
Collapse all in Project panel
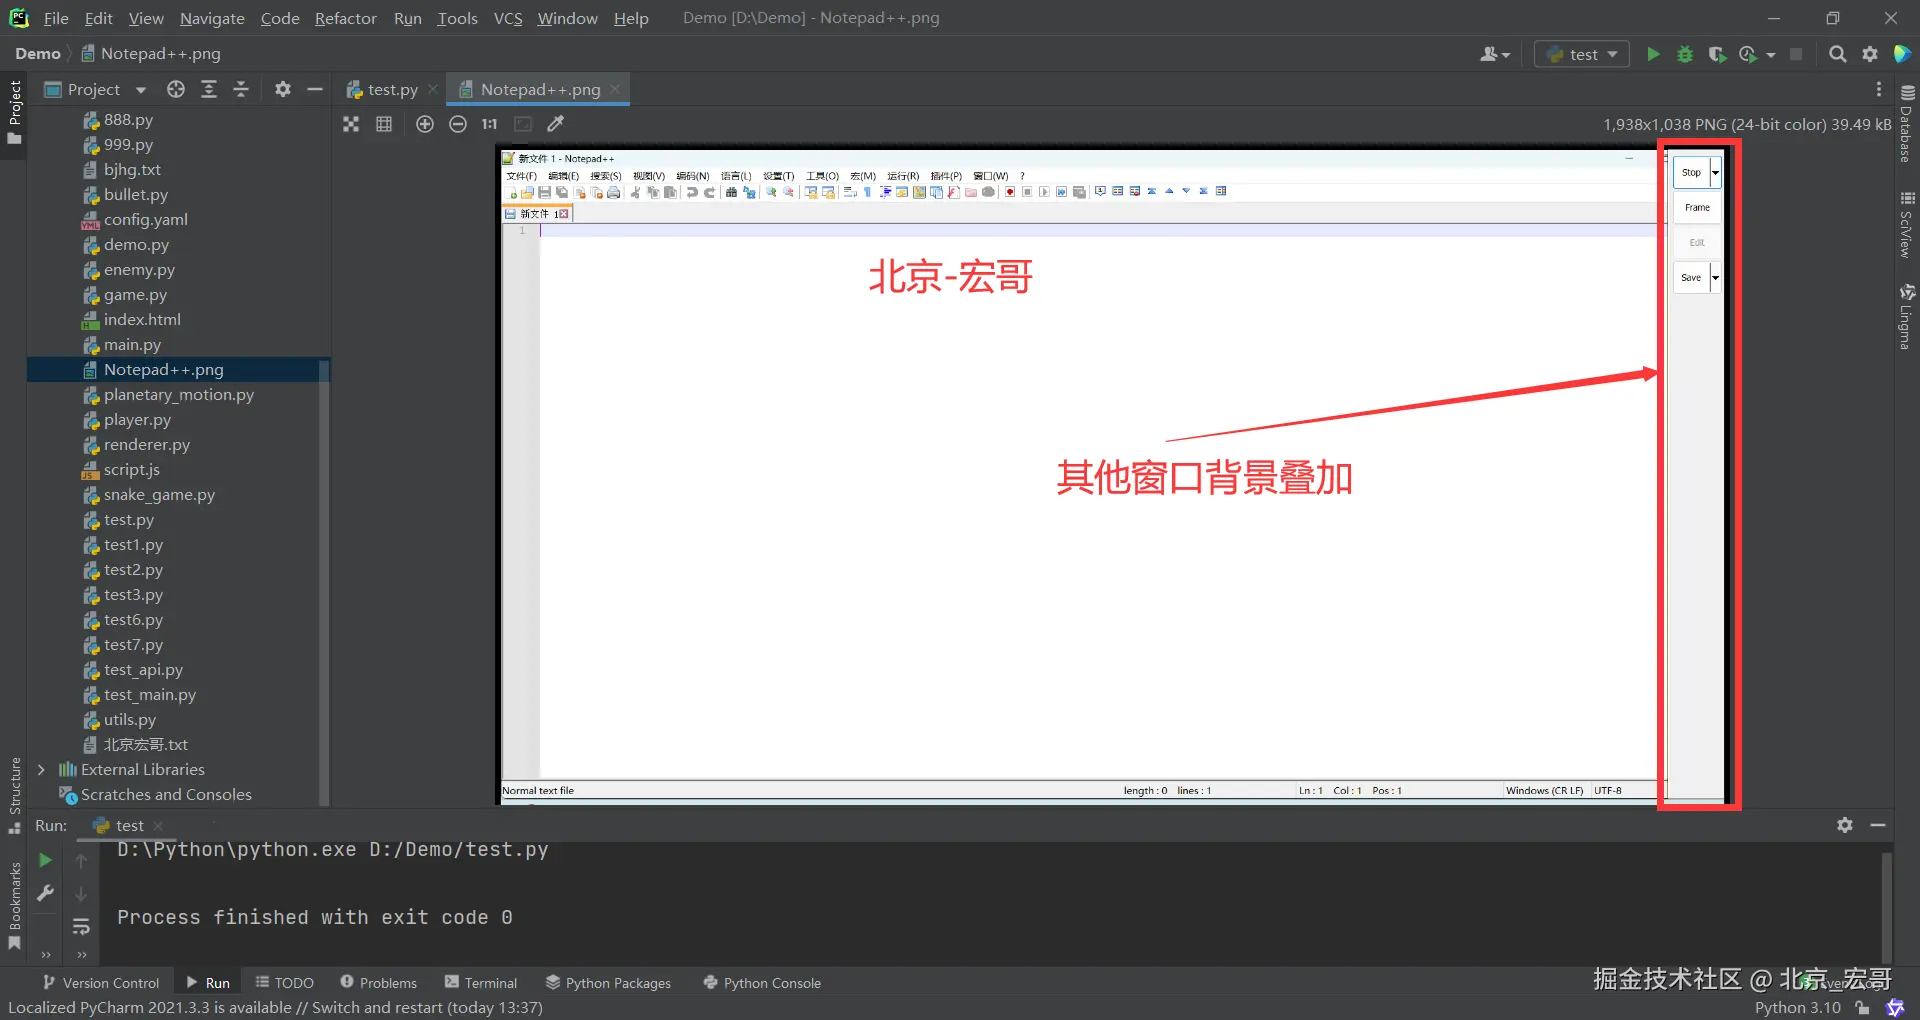[x=241, y=89]
